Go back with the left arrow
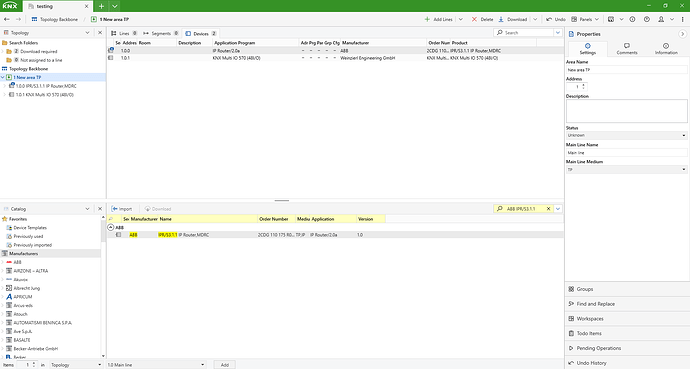 tap(7, 19)
